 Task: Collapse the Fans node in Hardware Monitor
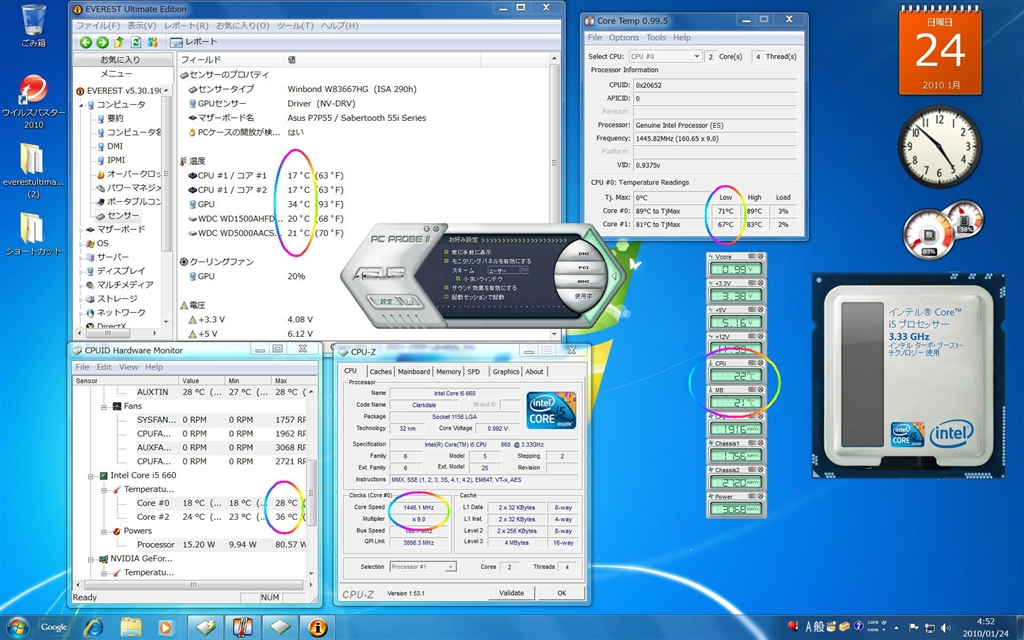(103, 406)
